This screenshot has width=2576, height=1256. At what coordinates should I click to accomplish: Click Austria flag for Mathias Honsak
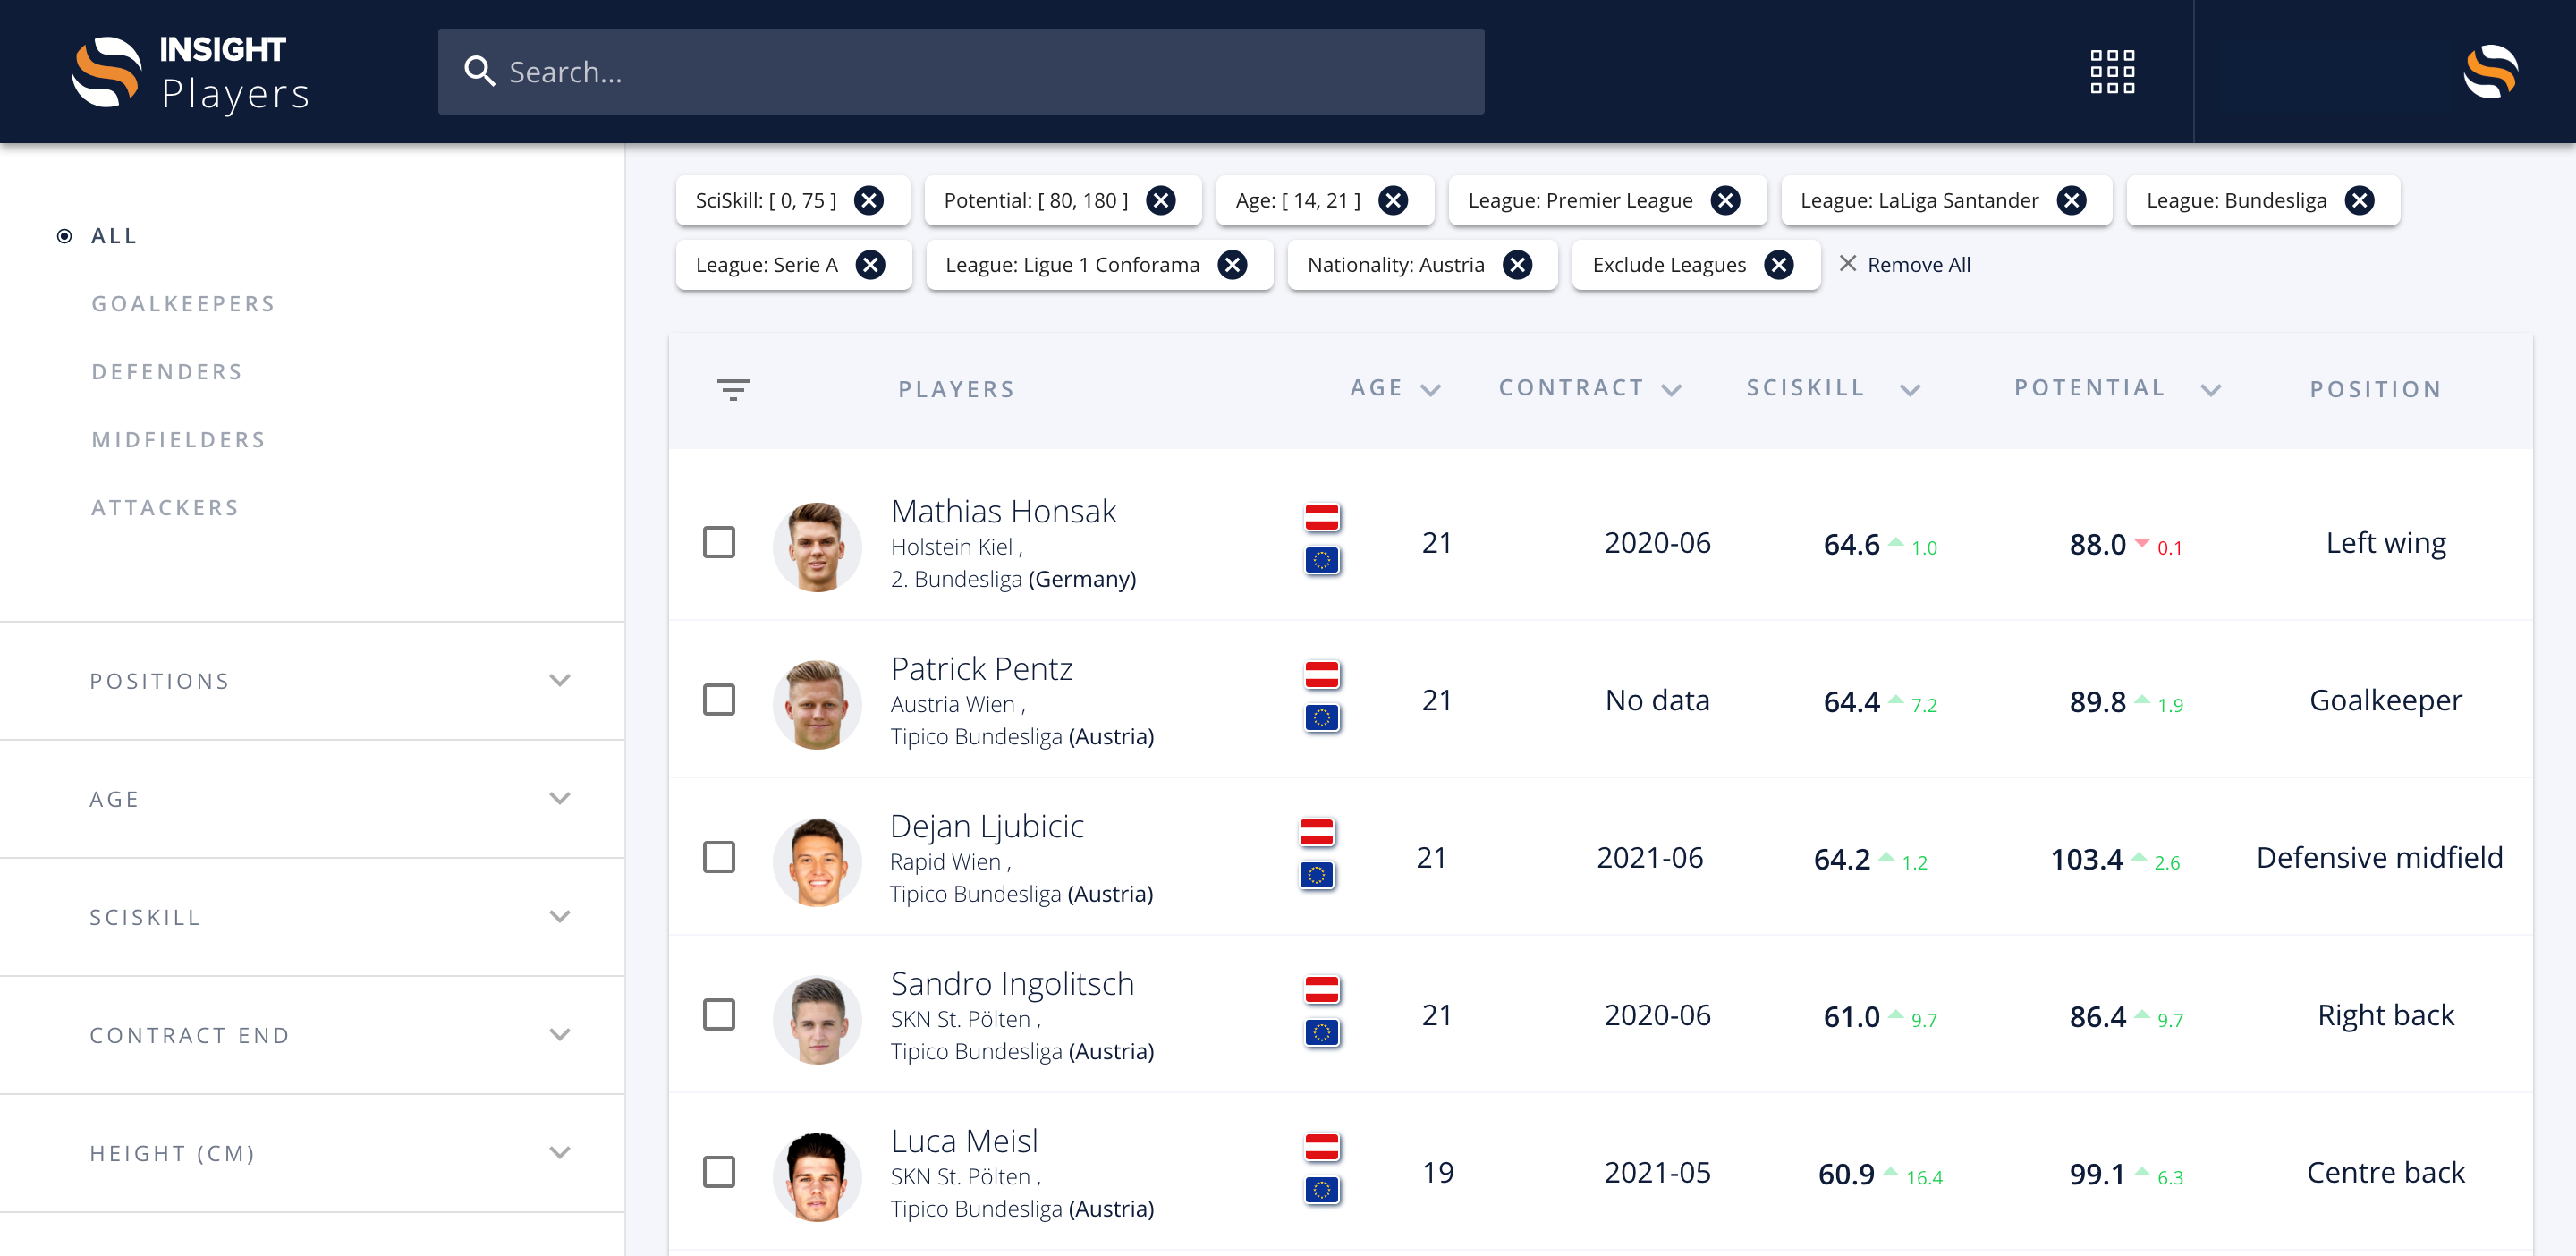click(1321, 518)
